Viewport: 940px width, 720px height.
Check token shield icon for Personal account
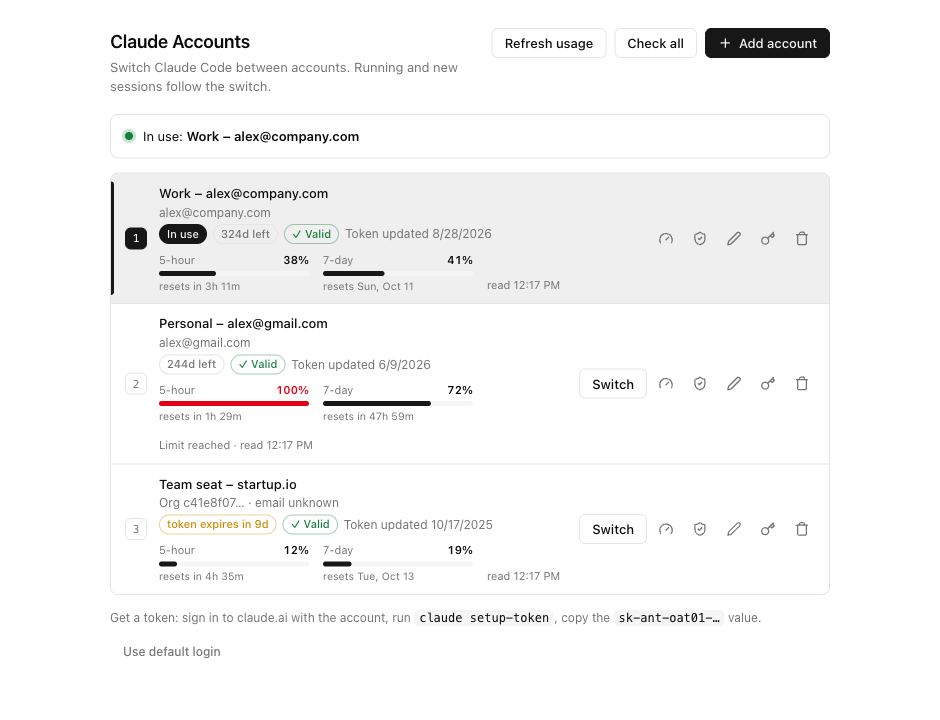(700, 384)
